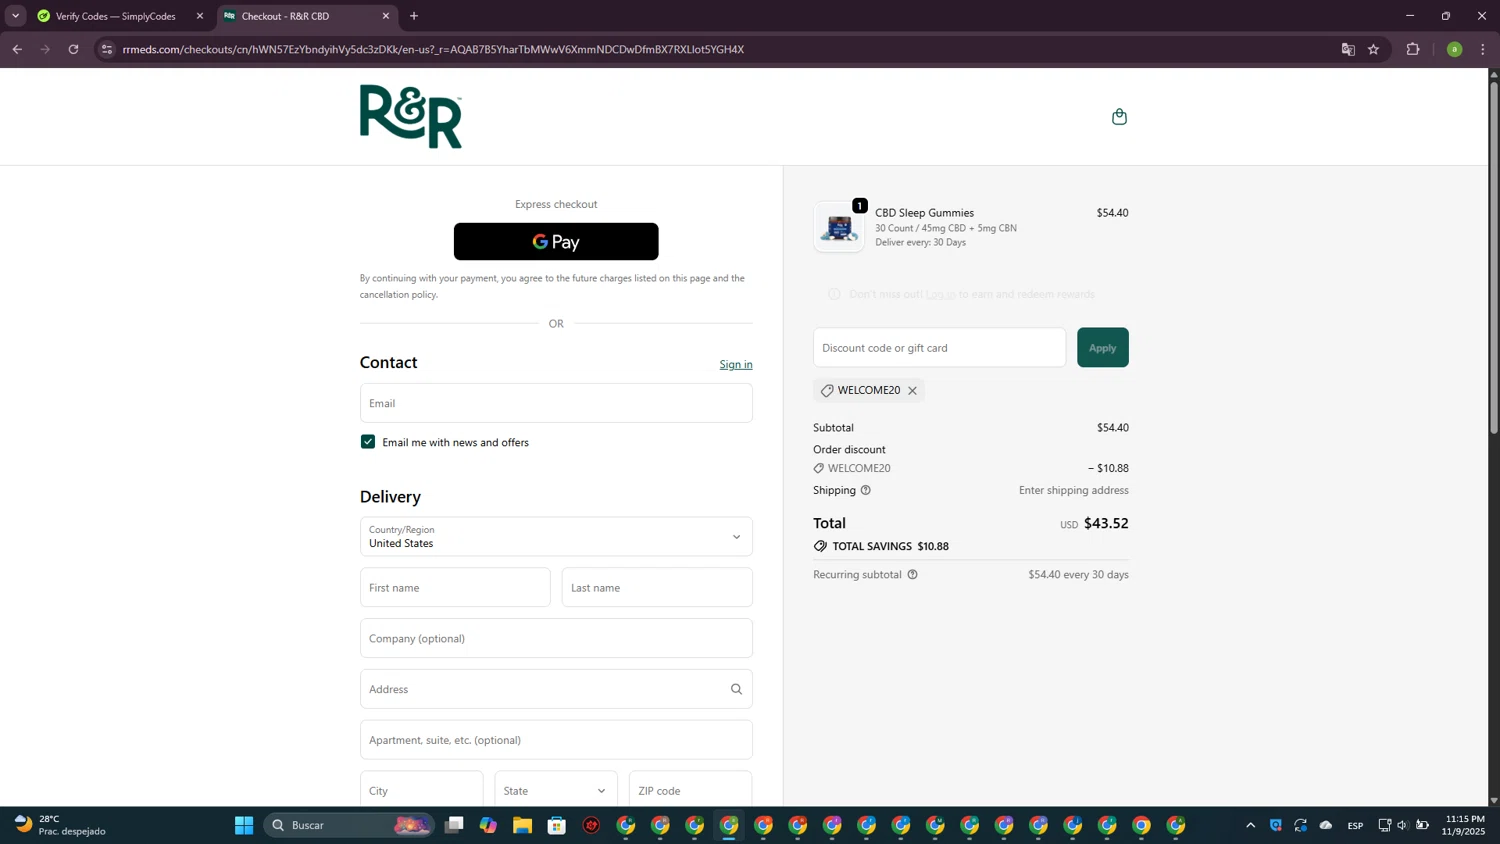Viewport: 1500px width, 844px height.
Task: Click the address search magnifier icon
Action: (736, 689)
